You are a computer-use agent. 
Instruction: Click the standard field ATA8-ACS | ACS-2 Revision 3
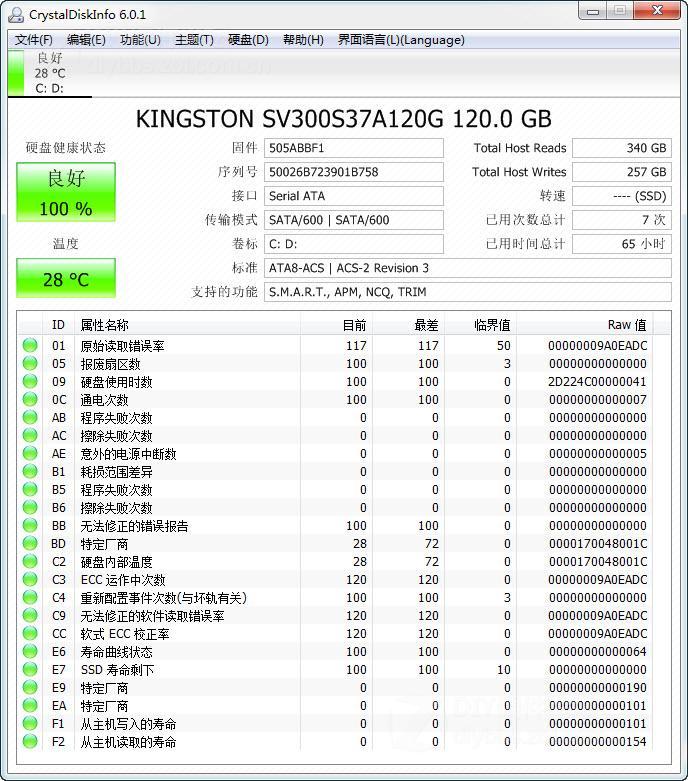[x=468, y=268]
